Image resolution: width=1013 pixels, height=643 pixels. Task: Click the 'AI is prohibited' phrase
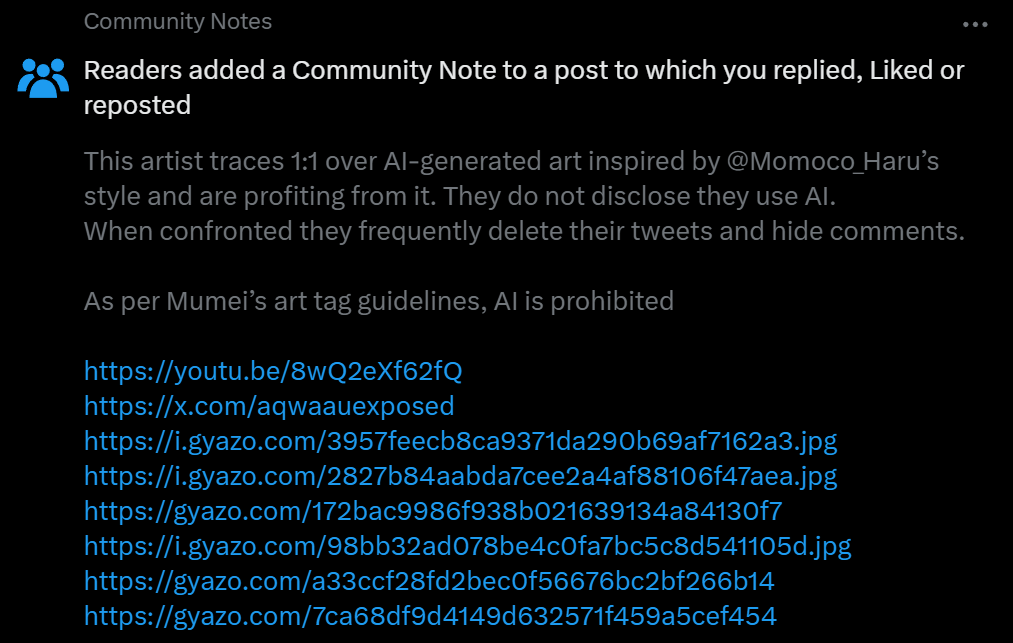click(x=584, y=301)
